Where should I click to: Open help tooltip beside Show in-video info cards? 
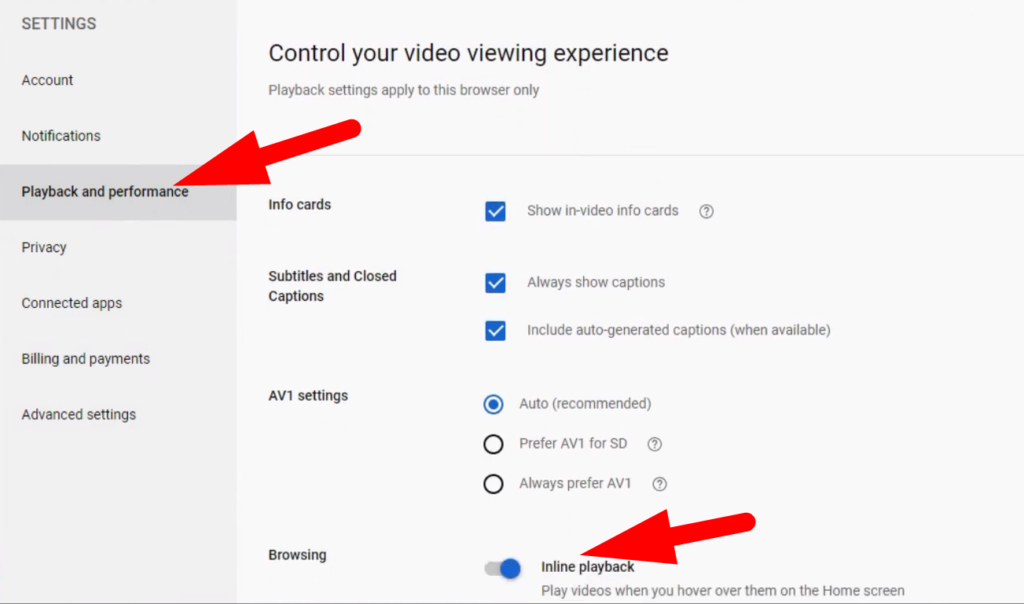click(706, 211)
